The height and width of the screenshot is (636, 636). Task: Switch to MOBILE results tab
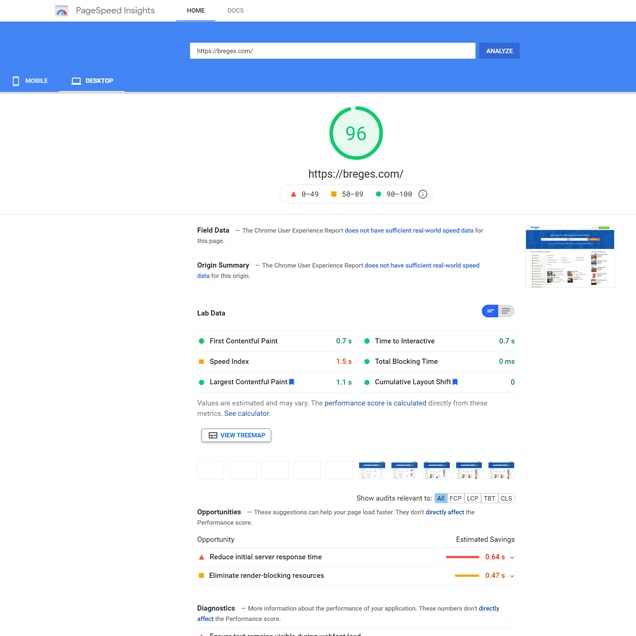pos(30,81)
